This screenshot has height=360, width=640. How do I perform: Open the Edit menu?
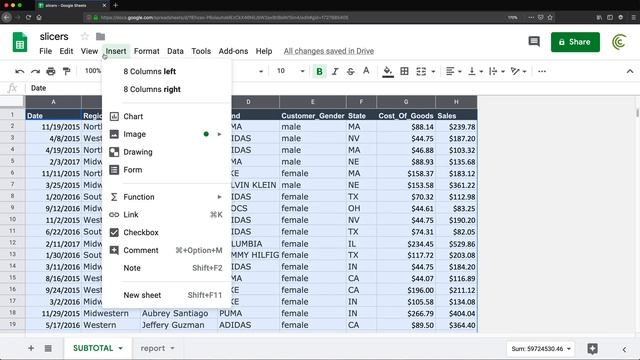(x=66, y=51)
